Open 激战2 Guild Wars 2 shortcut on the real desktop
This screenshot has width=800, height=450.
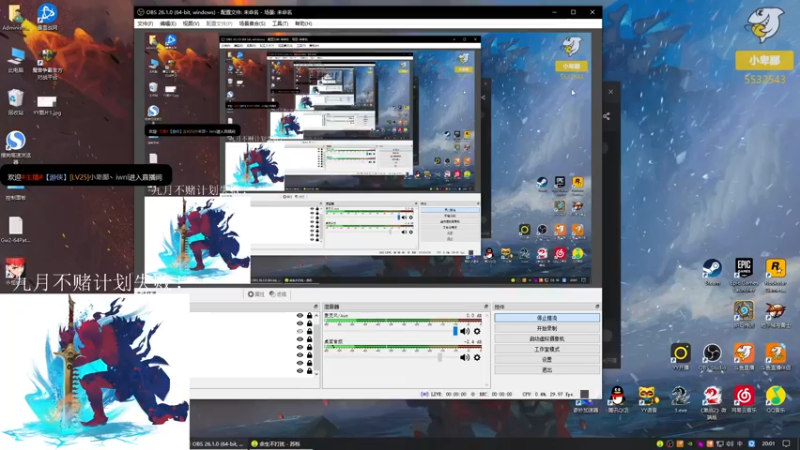coord(712,402)
